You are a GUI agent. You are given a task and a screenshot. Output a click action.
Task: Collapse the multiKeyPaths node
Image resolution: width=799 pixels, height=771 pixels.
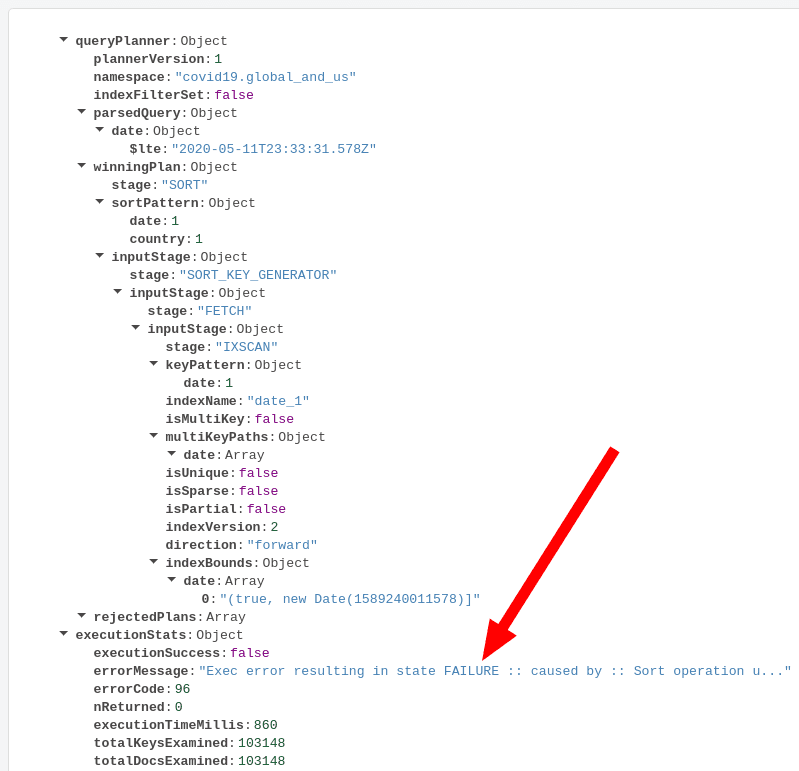[x=154, y=436]
